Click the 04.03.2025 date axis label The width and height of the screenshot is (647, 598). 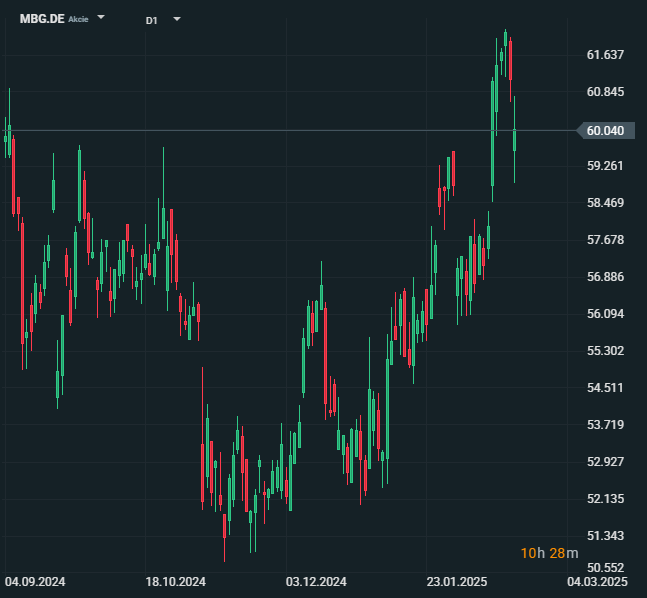pyautogui.click(x=597, y=582)
